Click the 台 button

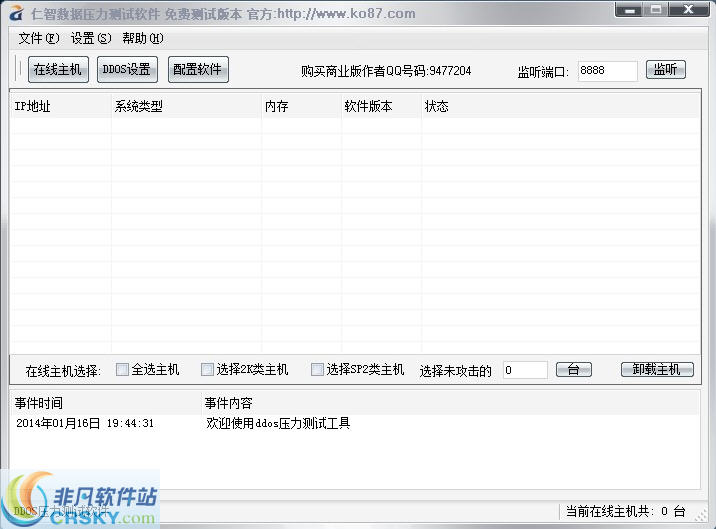(x=574, y=370)
